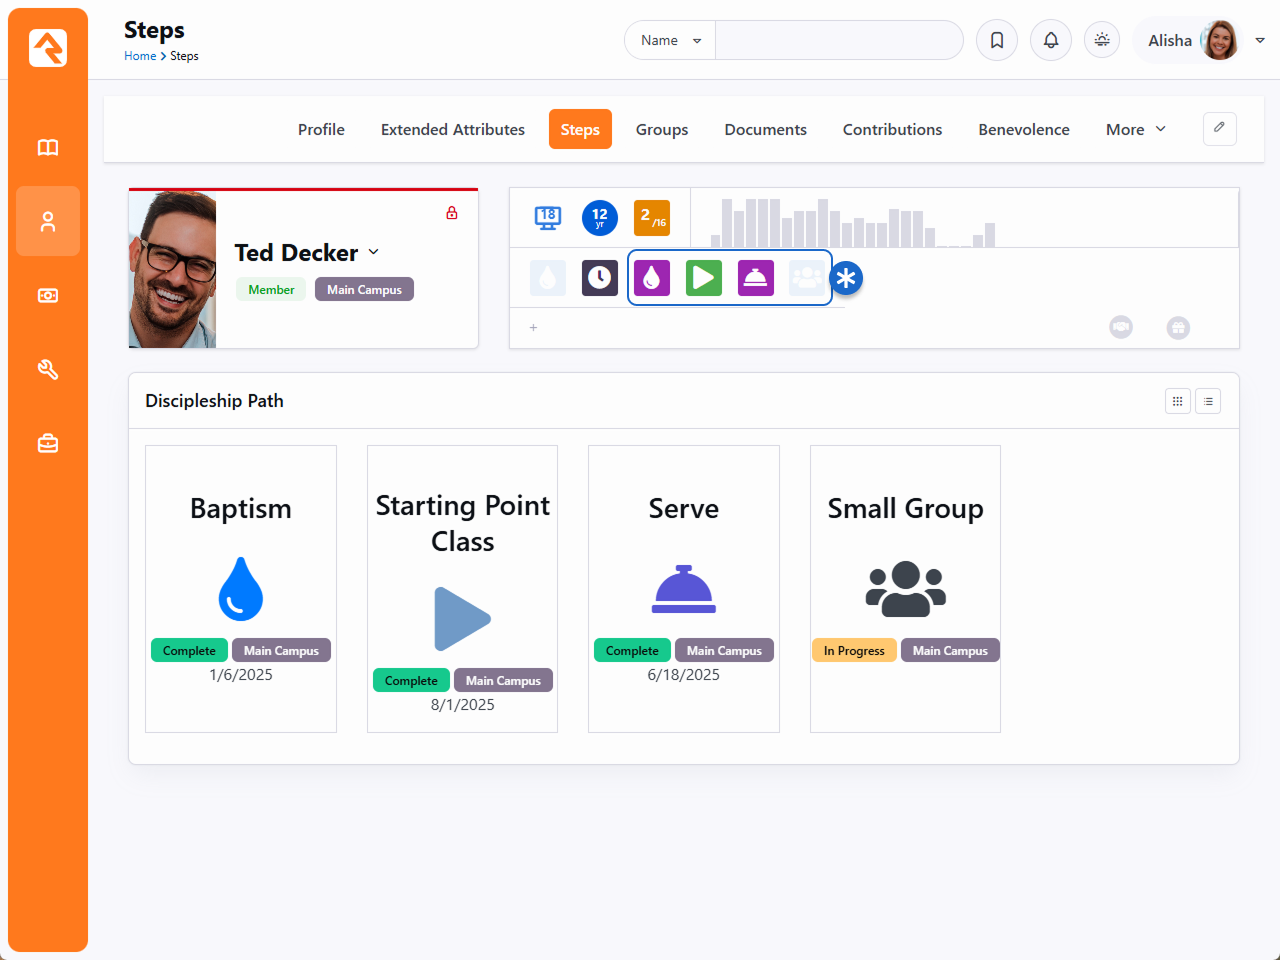Click the red lock icon on Ted's card
The image size is (1280, 960).
click(x=452, y=213)
